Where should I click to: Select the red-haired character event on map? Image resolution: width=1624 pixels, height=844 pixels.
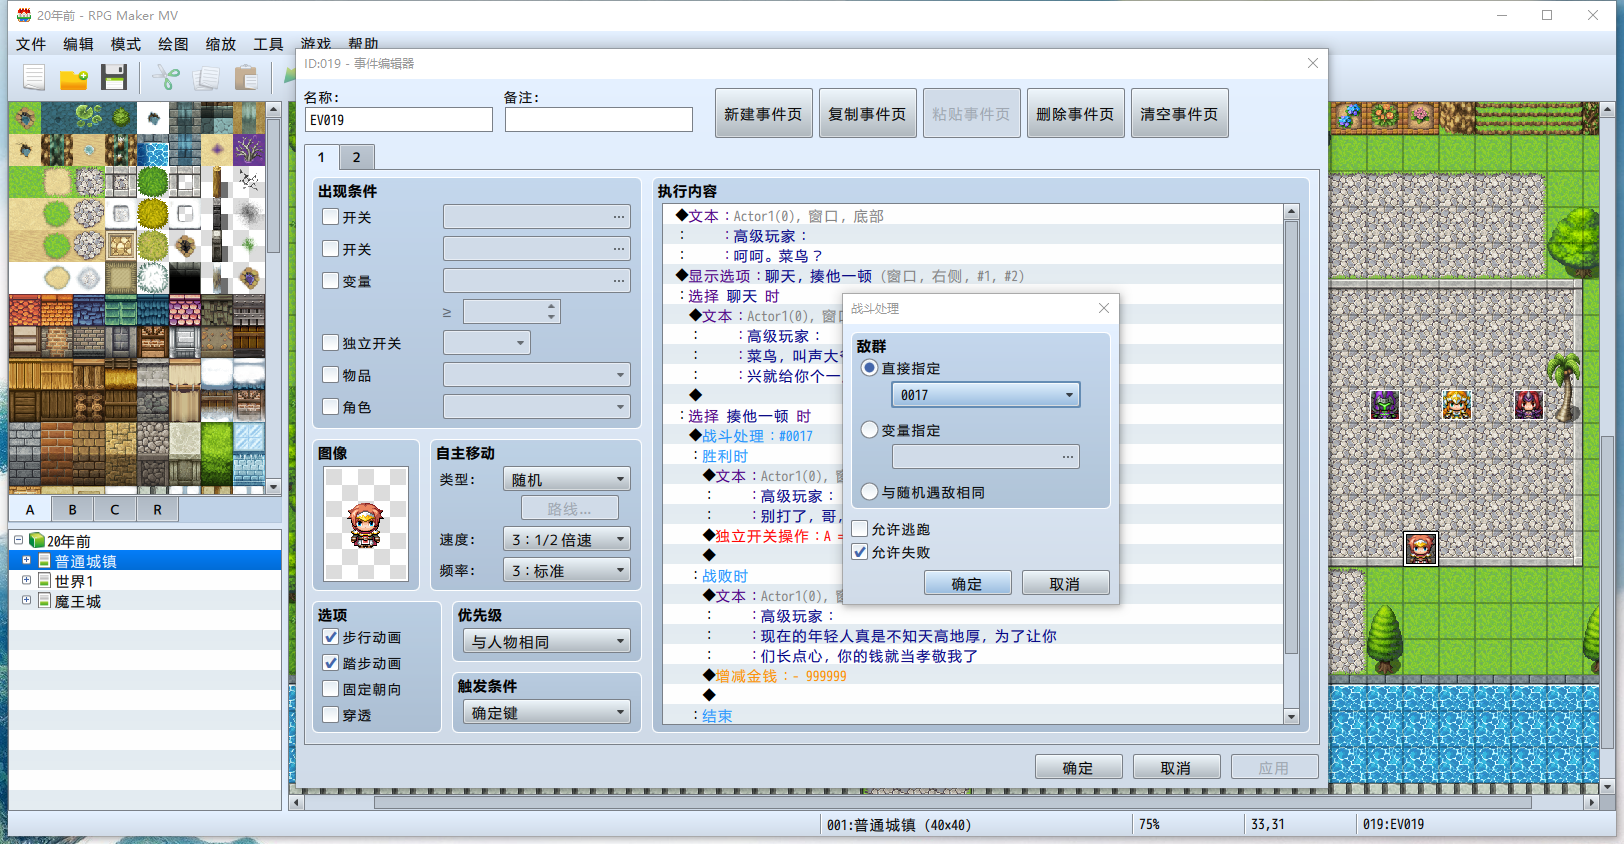(x=1529, y=405)
